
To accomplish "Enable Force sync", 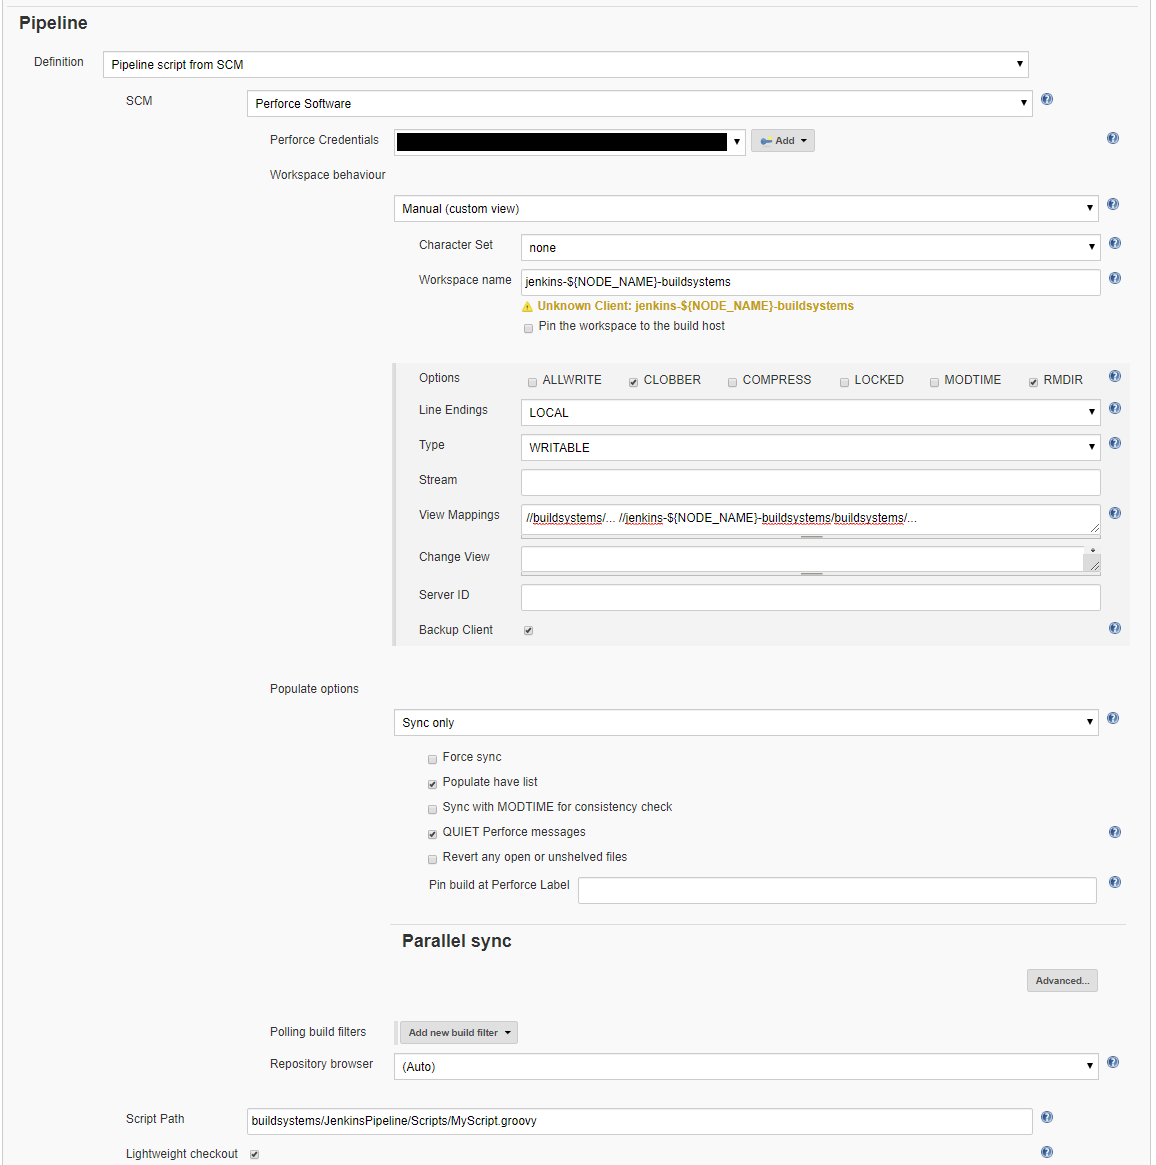I will click(432, 759).
